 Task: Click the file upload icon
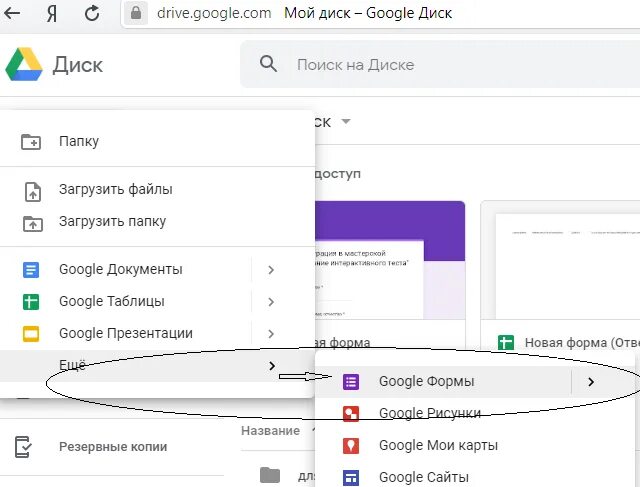click(x=33, y=192)
